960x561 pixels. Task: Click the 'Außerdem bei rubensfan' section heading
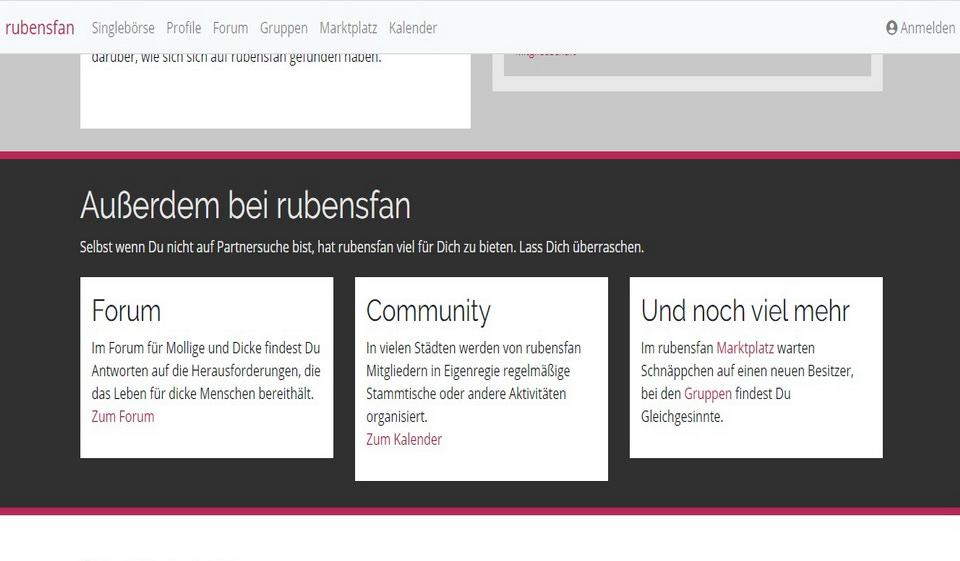pyautogui.click(x=245, y=206)
